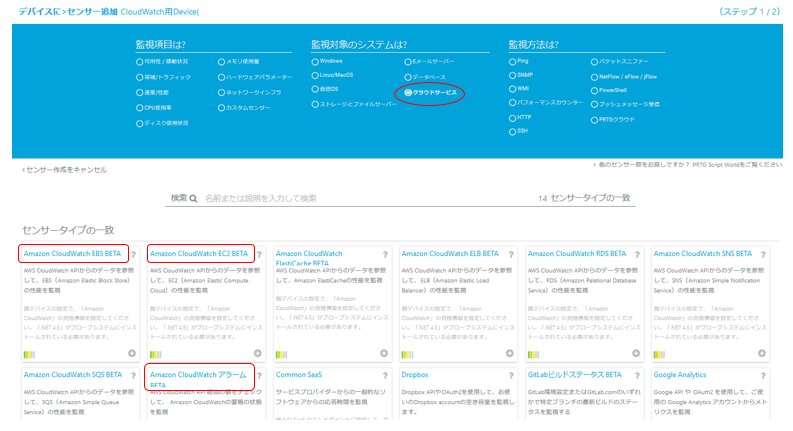Screen dimensions: 793x431
Task: Open help for Common SaaS sensor
Action: point(385,376)
